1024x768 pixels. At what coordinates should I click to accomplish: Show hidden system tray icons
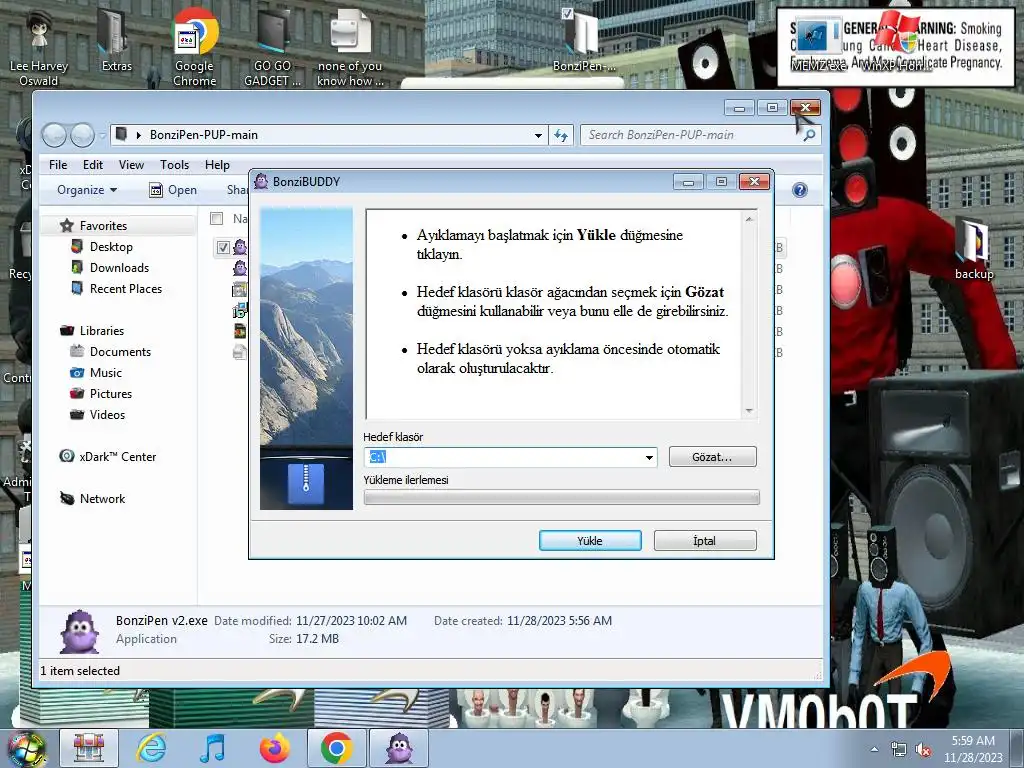tap(874, 750)
